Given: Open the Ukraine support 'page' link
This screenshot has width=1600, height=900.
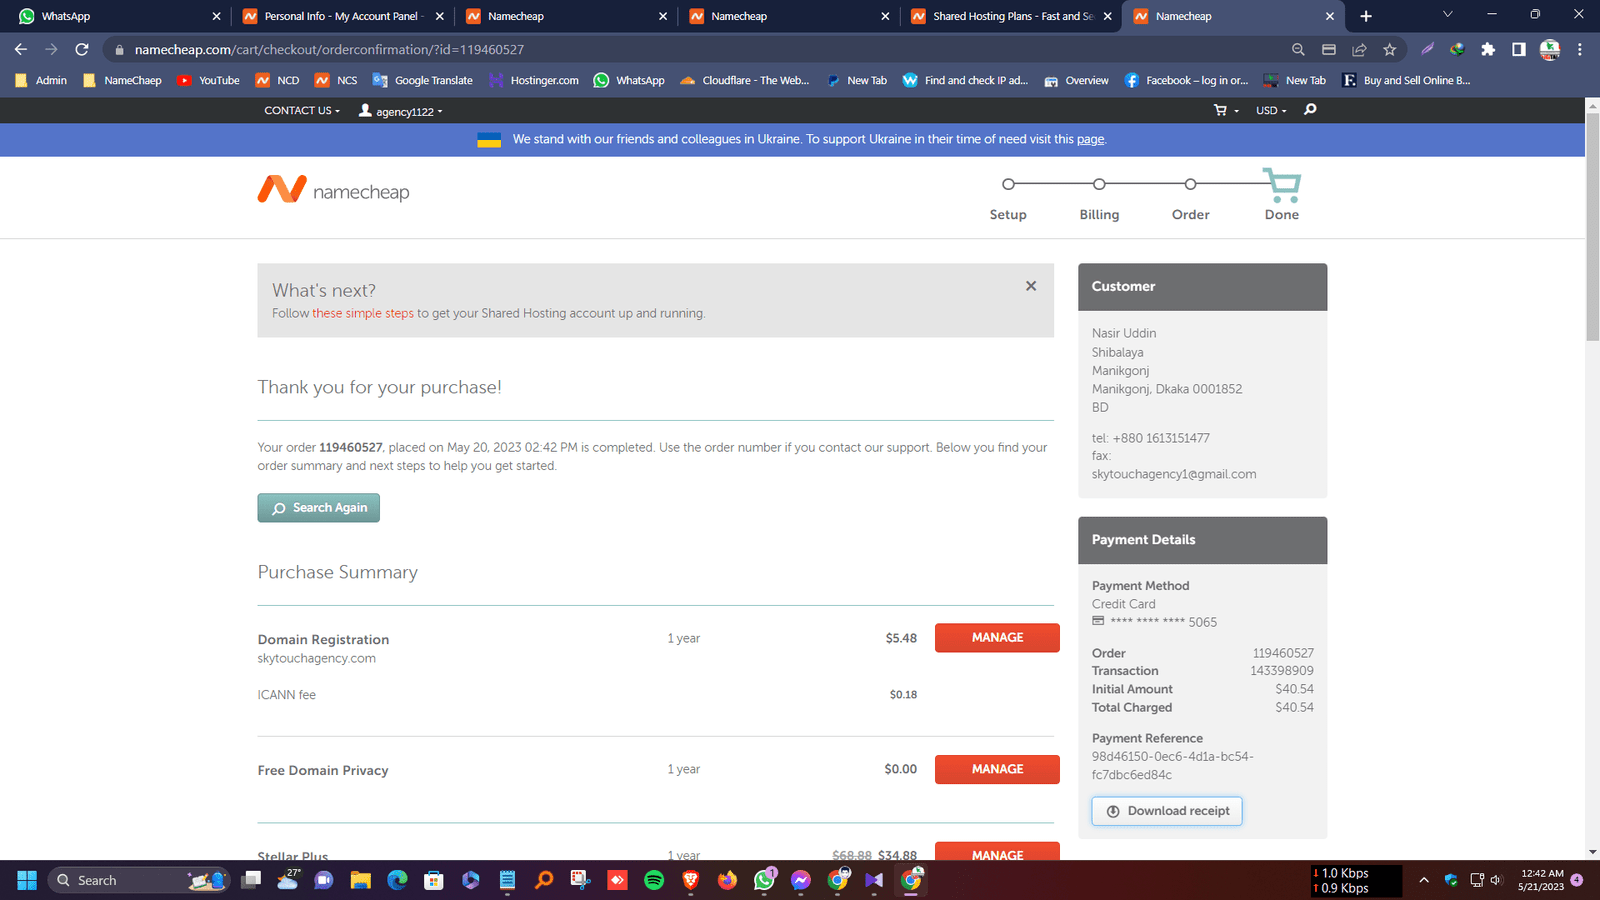Looking at the screenshot, I should (x=1090, y=139).
